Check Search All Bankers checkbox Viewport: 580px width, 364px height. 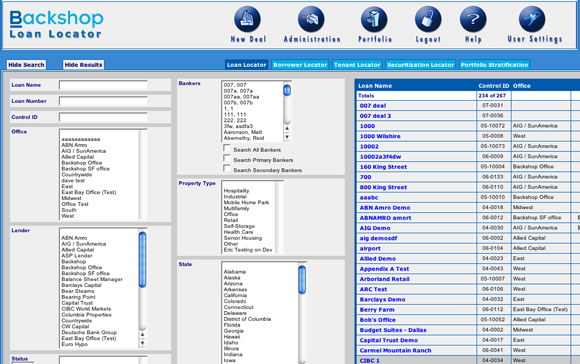point(226,148)
